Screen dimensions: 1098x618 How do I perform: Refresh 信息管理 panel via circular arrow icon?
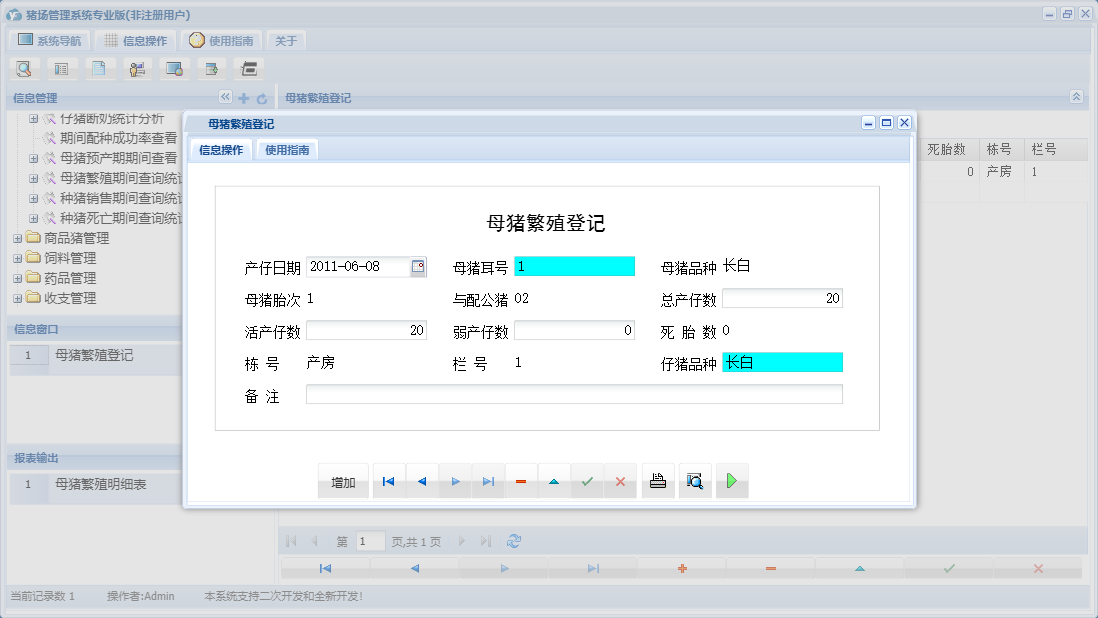(x=260, y=97)
